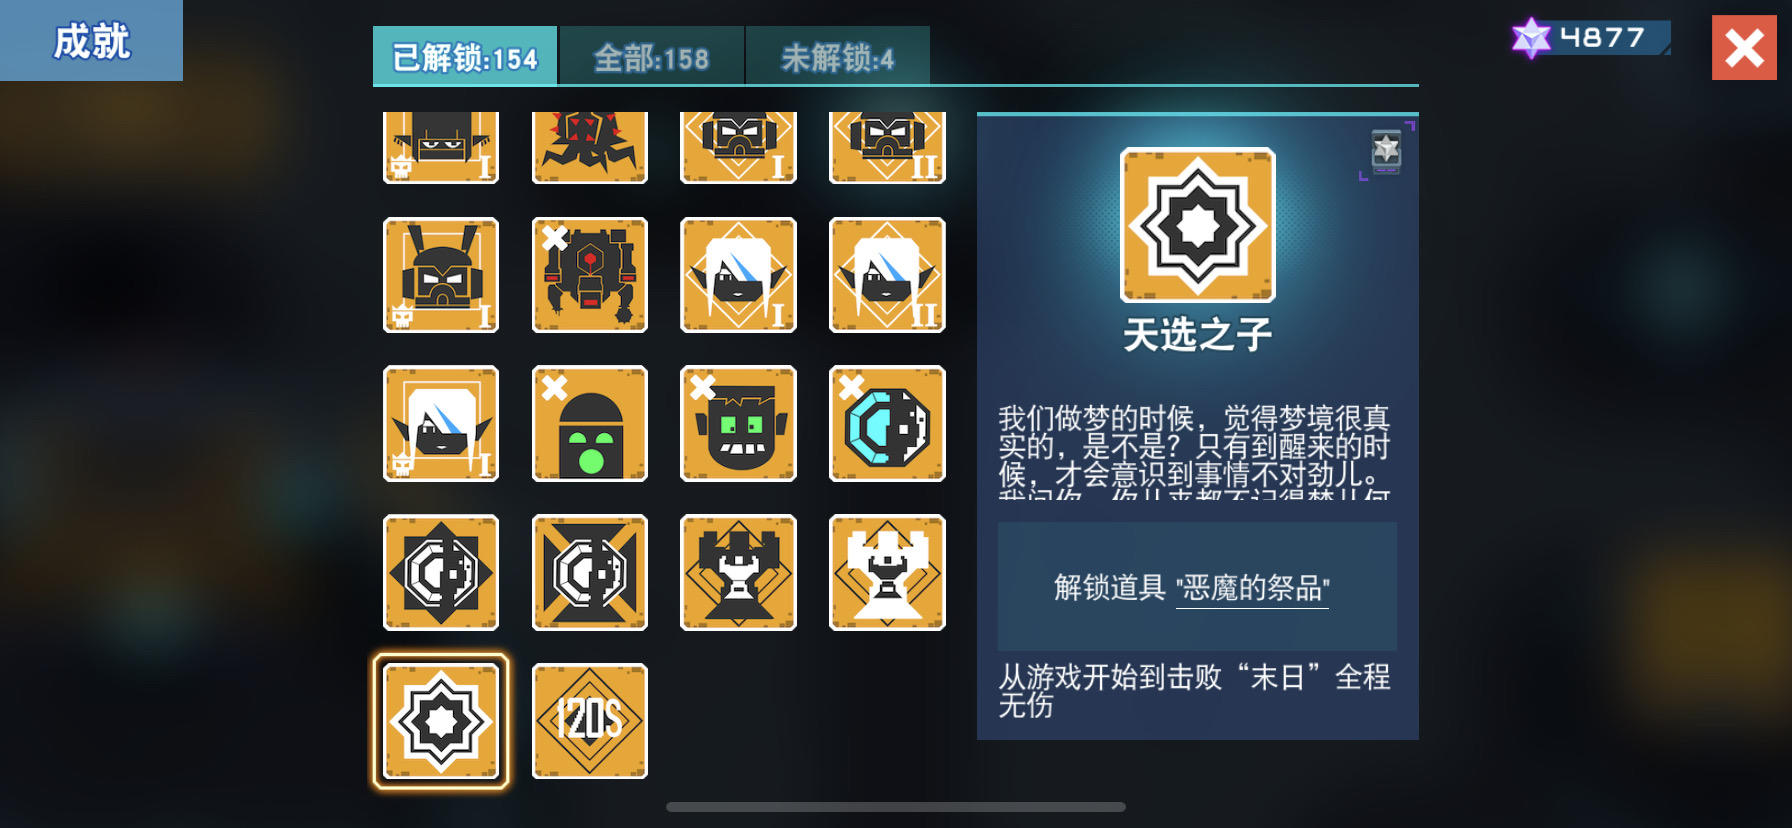This screenshot has height=828, width=1792.
Task: Open the red-core mech robot achievement
Action: coord(590,275)
